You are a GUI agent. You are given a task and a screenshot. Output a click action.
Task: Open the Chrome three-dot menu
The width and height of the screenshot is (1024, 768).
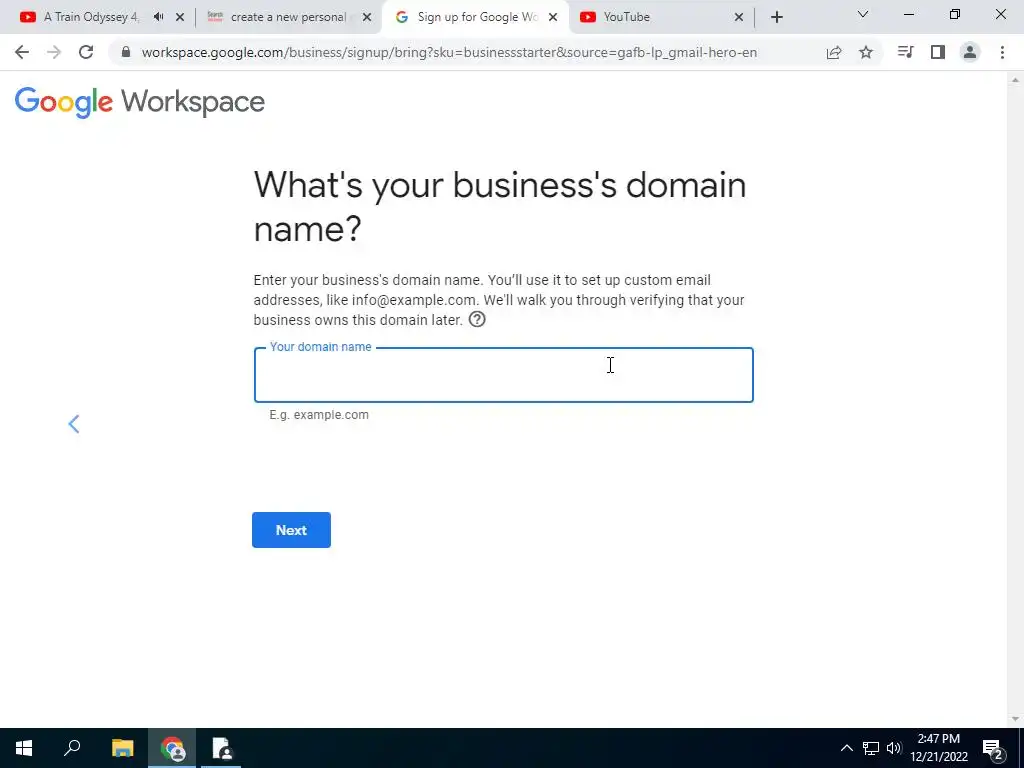1002,52
